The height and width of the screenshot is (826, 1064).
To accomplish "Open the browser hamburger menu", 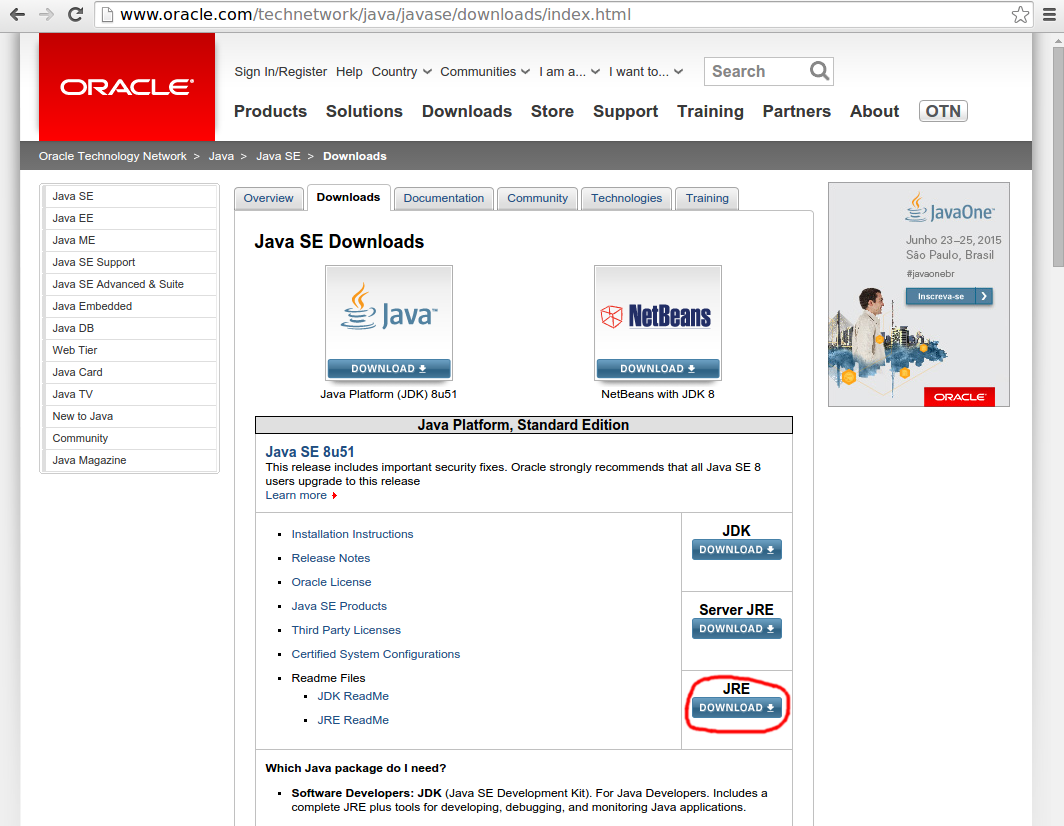I will [x=1049, y=14].
